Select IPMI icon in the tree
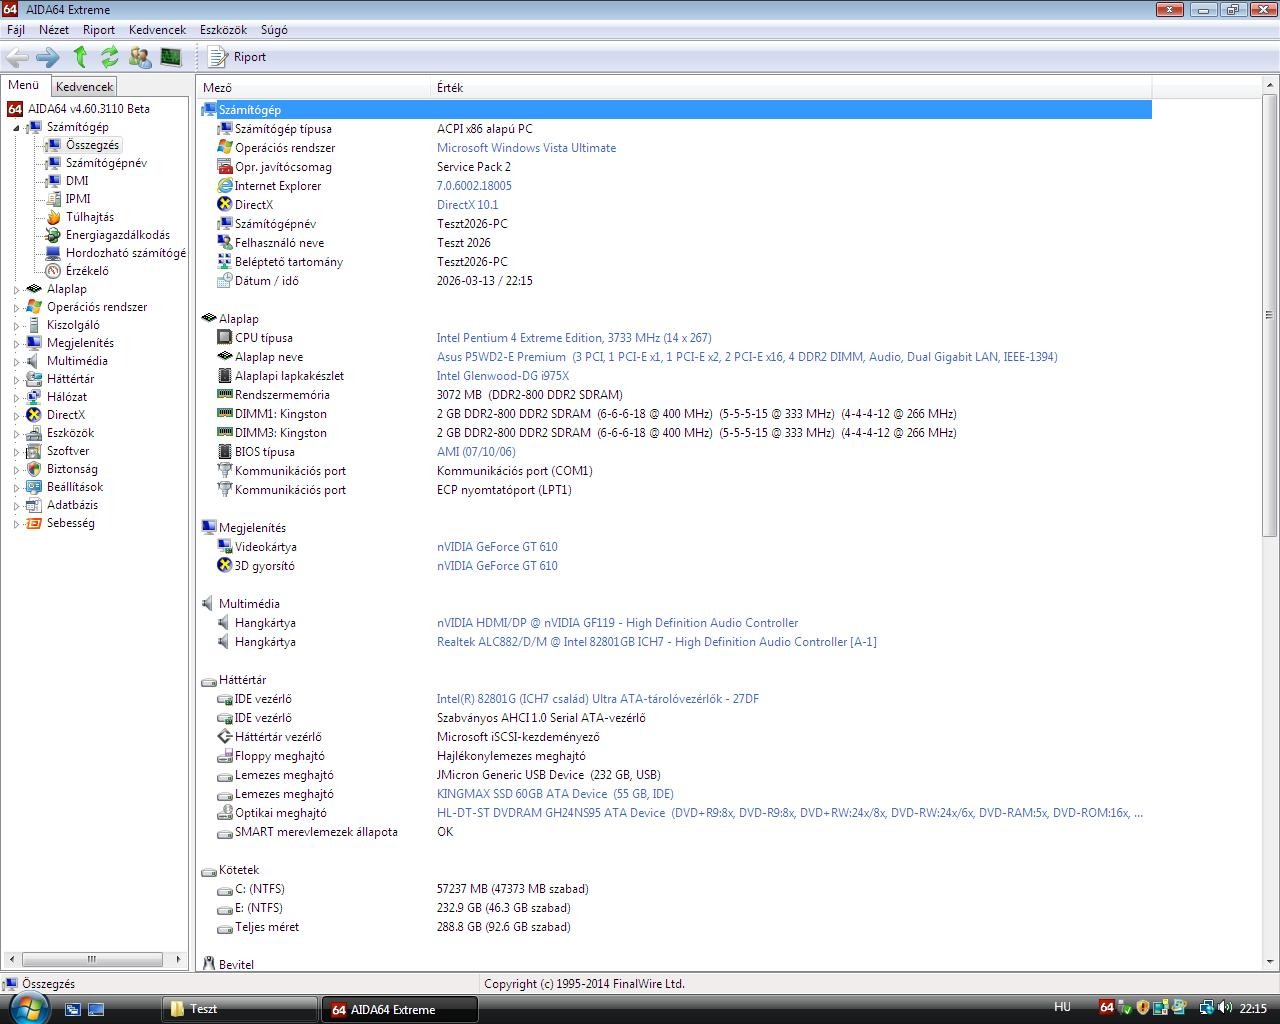The height and width of the screenshot is (1024, 1280). 53,199
